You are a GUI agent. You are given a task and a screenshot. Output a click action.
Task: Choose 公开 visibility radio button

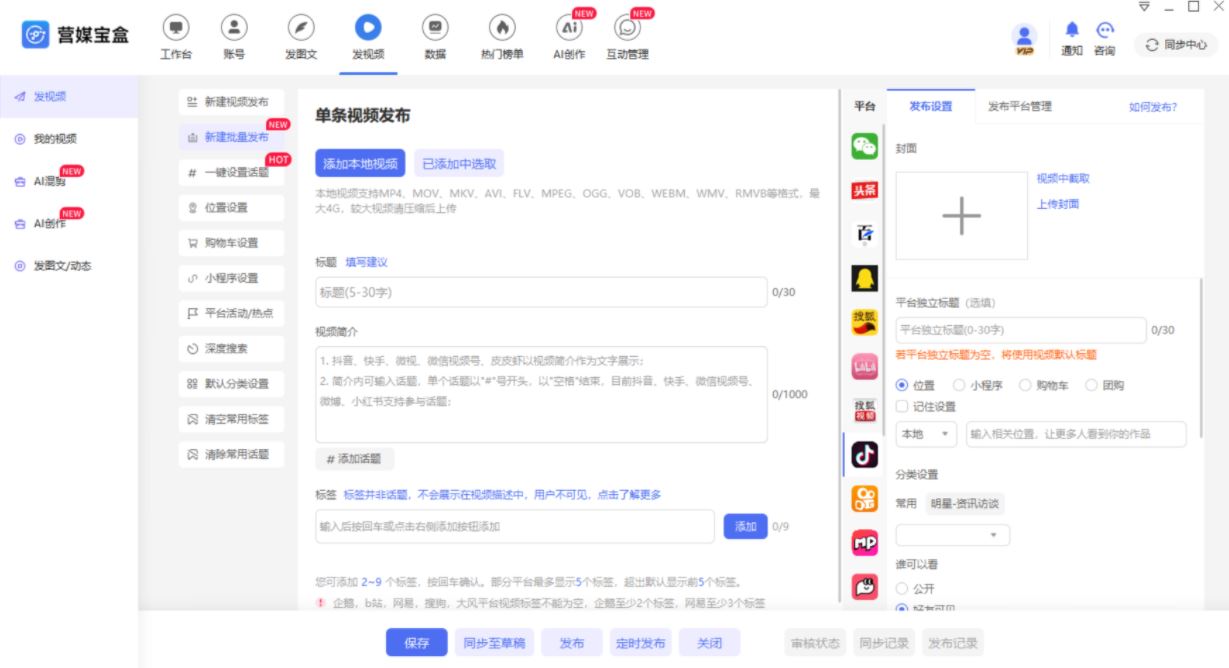[x=902, y=589]
